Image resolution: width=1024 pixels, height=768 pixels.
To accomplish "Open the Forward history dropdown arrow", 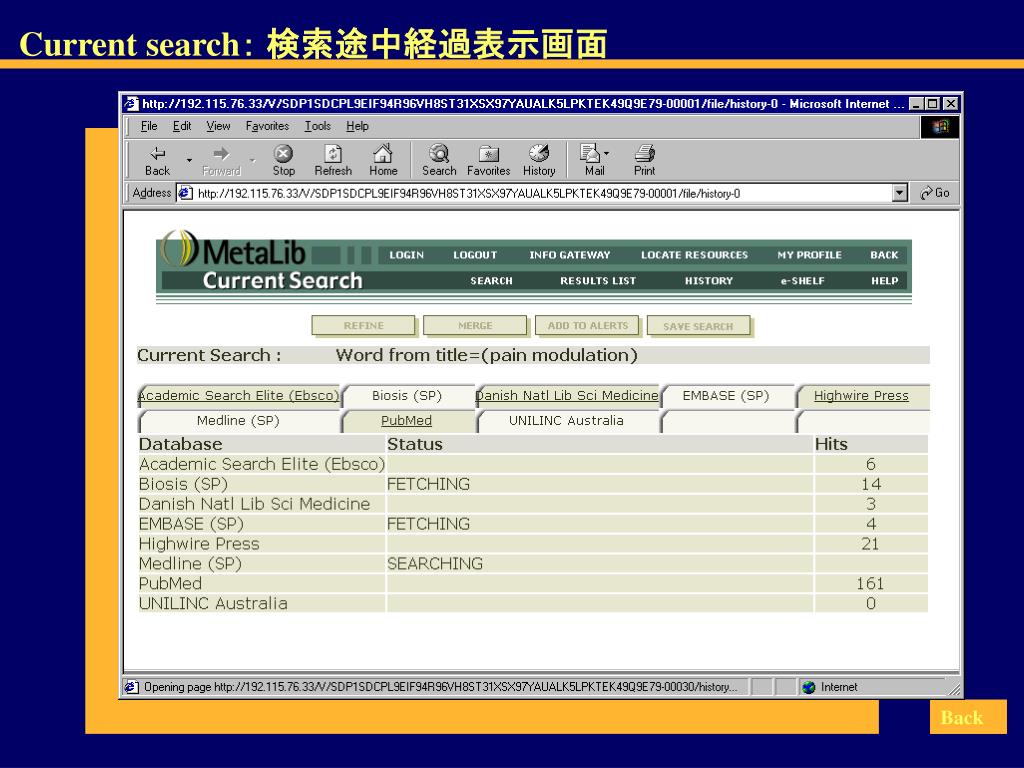I will click(252, 160).
